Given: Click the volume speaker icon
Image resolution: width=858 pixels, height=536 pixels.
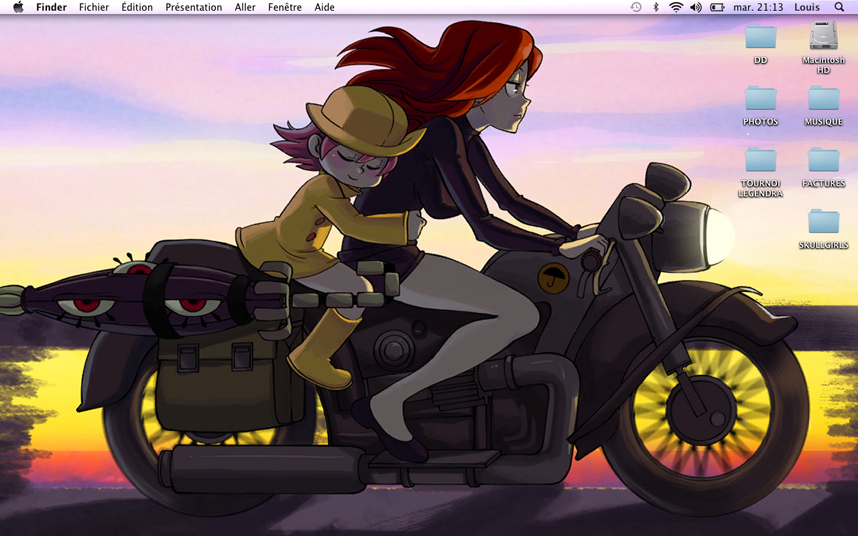Looking at the screenshot, I should (696, 7).
